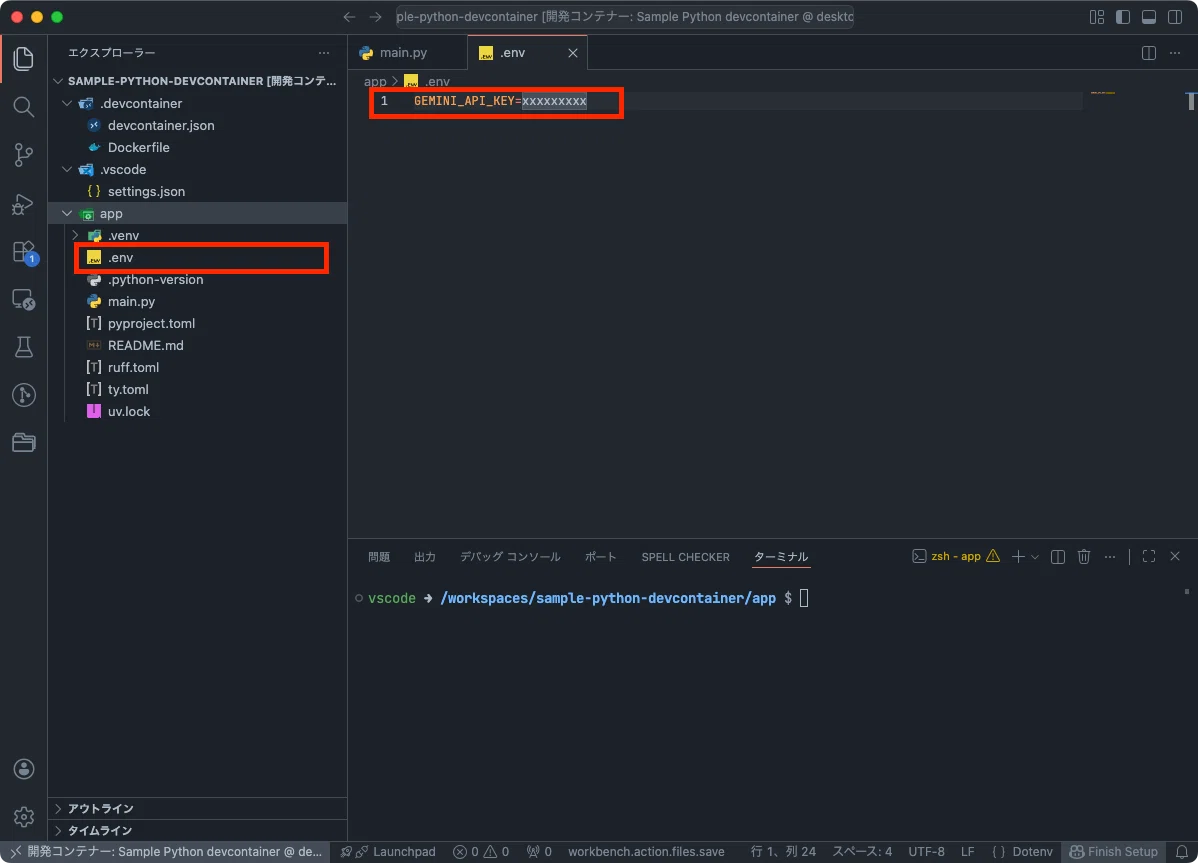The width and height of the screenshot is (1198, 863).
Task: Open the Testing flask icon
Action: point(24,347)
